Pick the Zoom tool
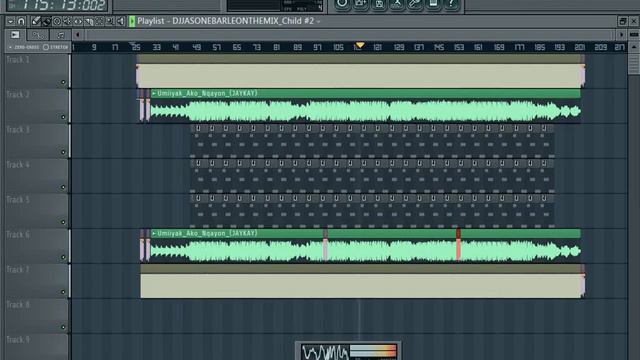 coord(110,21)
